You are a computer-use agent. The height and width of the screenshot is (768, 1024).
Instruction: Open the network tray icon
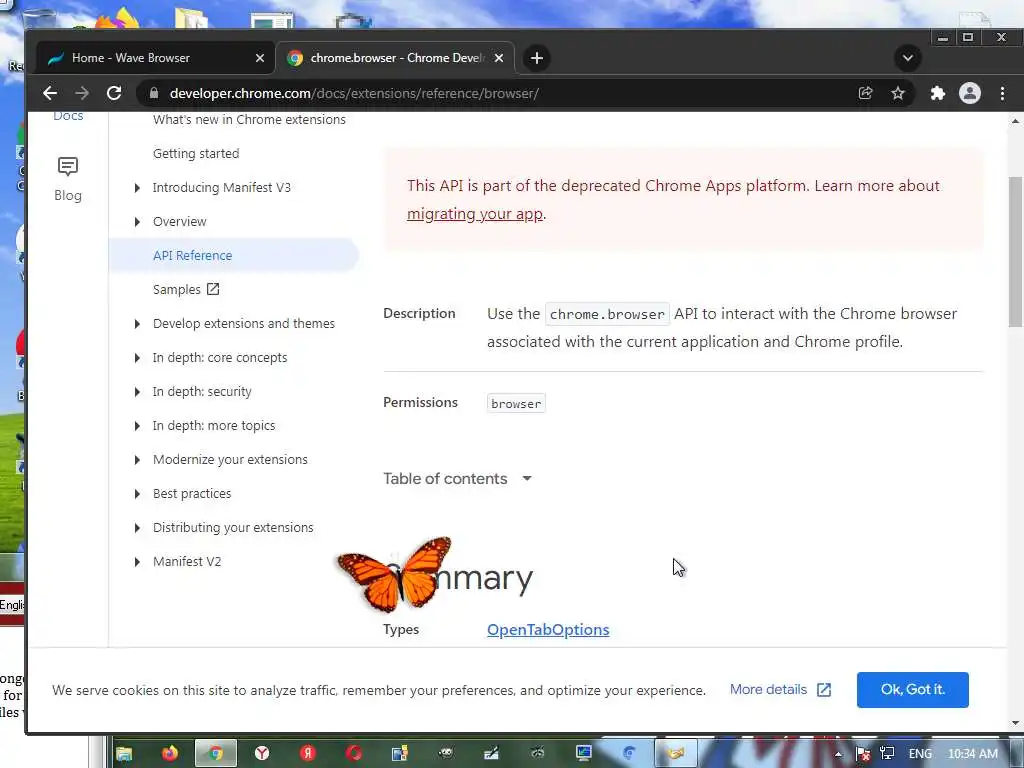click(x=887, y=754)
